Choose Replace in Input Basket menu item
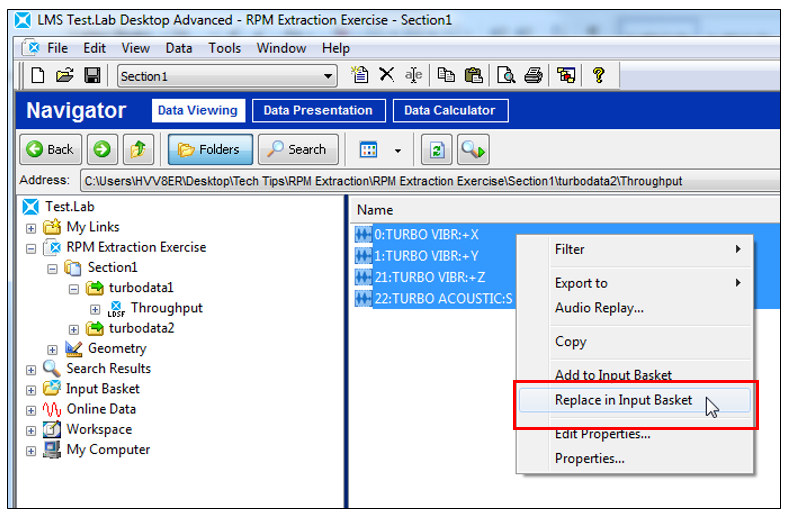 (x=623, y=400)
